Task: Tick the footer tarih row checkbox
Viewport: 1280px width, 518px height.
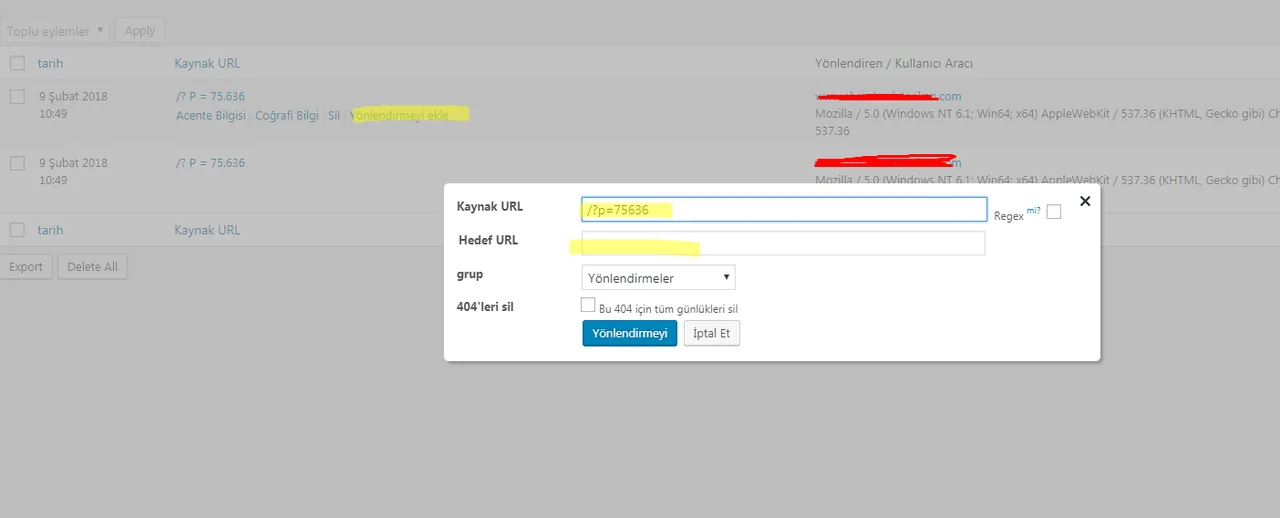Action: point(17,230)
